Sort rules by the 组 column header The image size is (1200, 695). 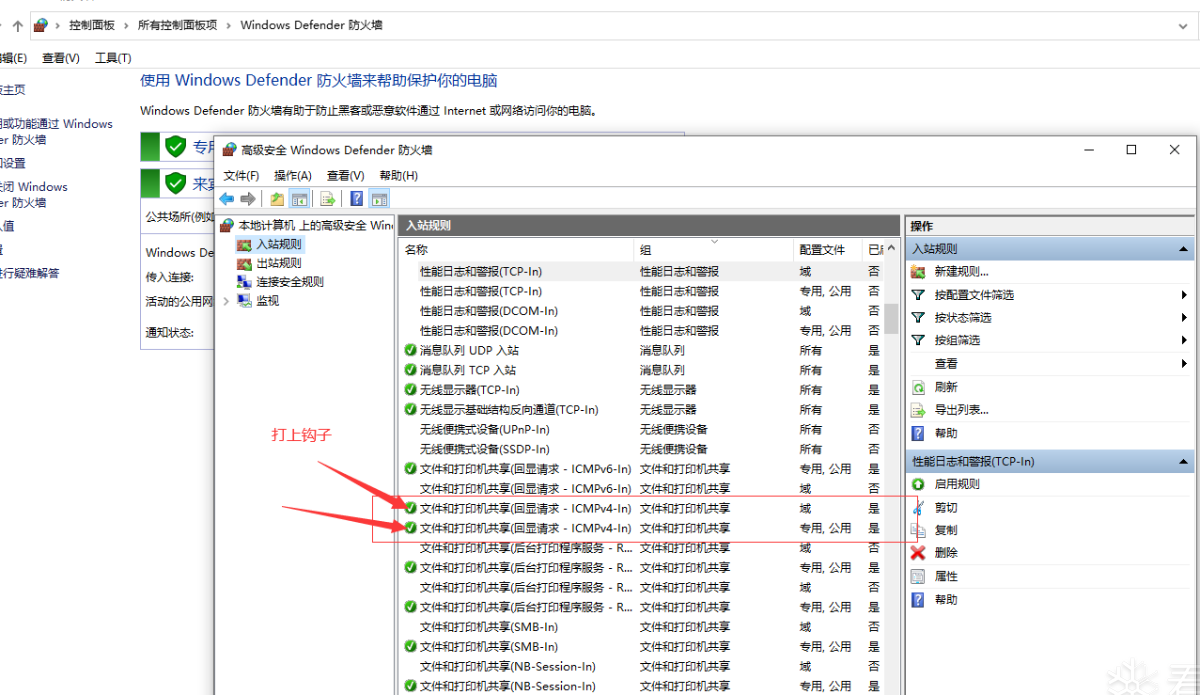pyautogui.click(x=714, y=250)
